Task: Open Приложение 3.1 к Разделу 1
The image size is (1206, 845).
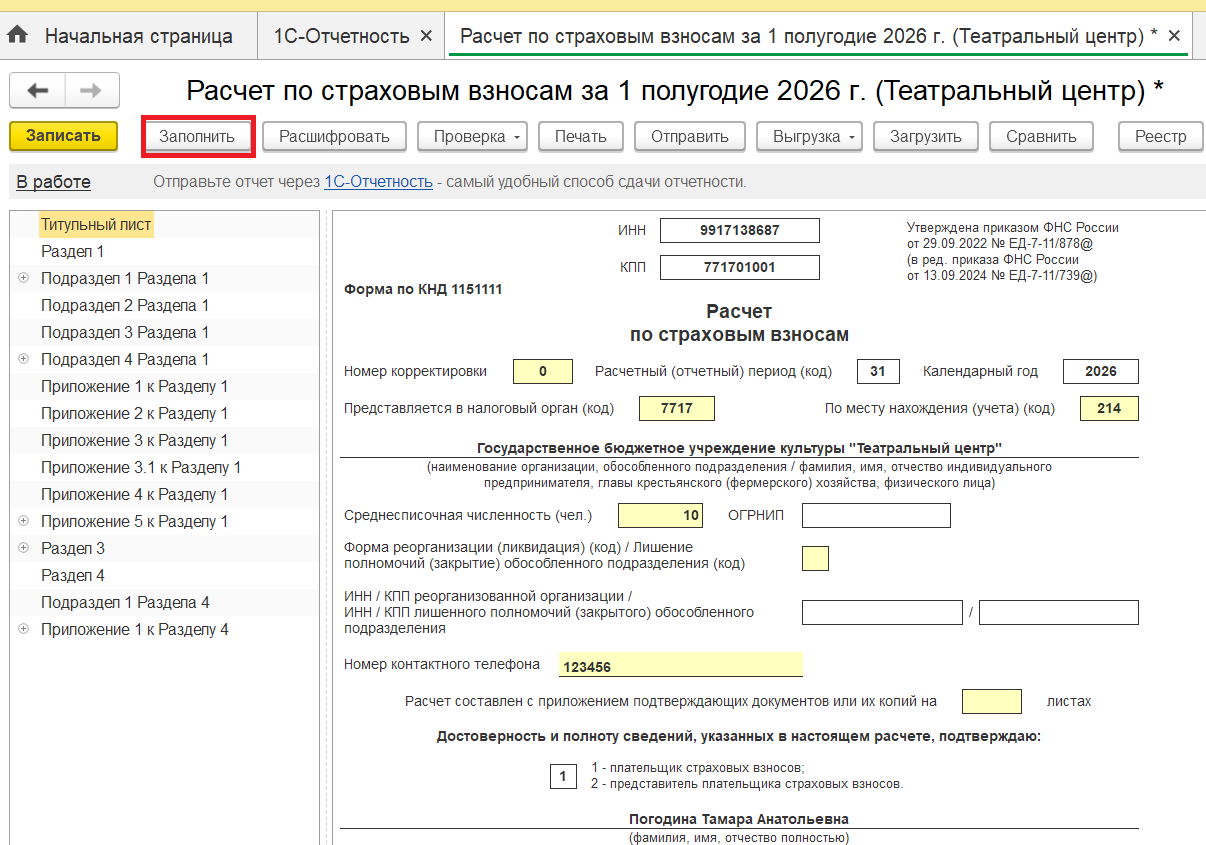Action: [x=141, y=467]
